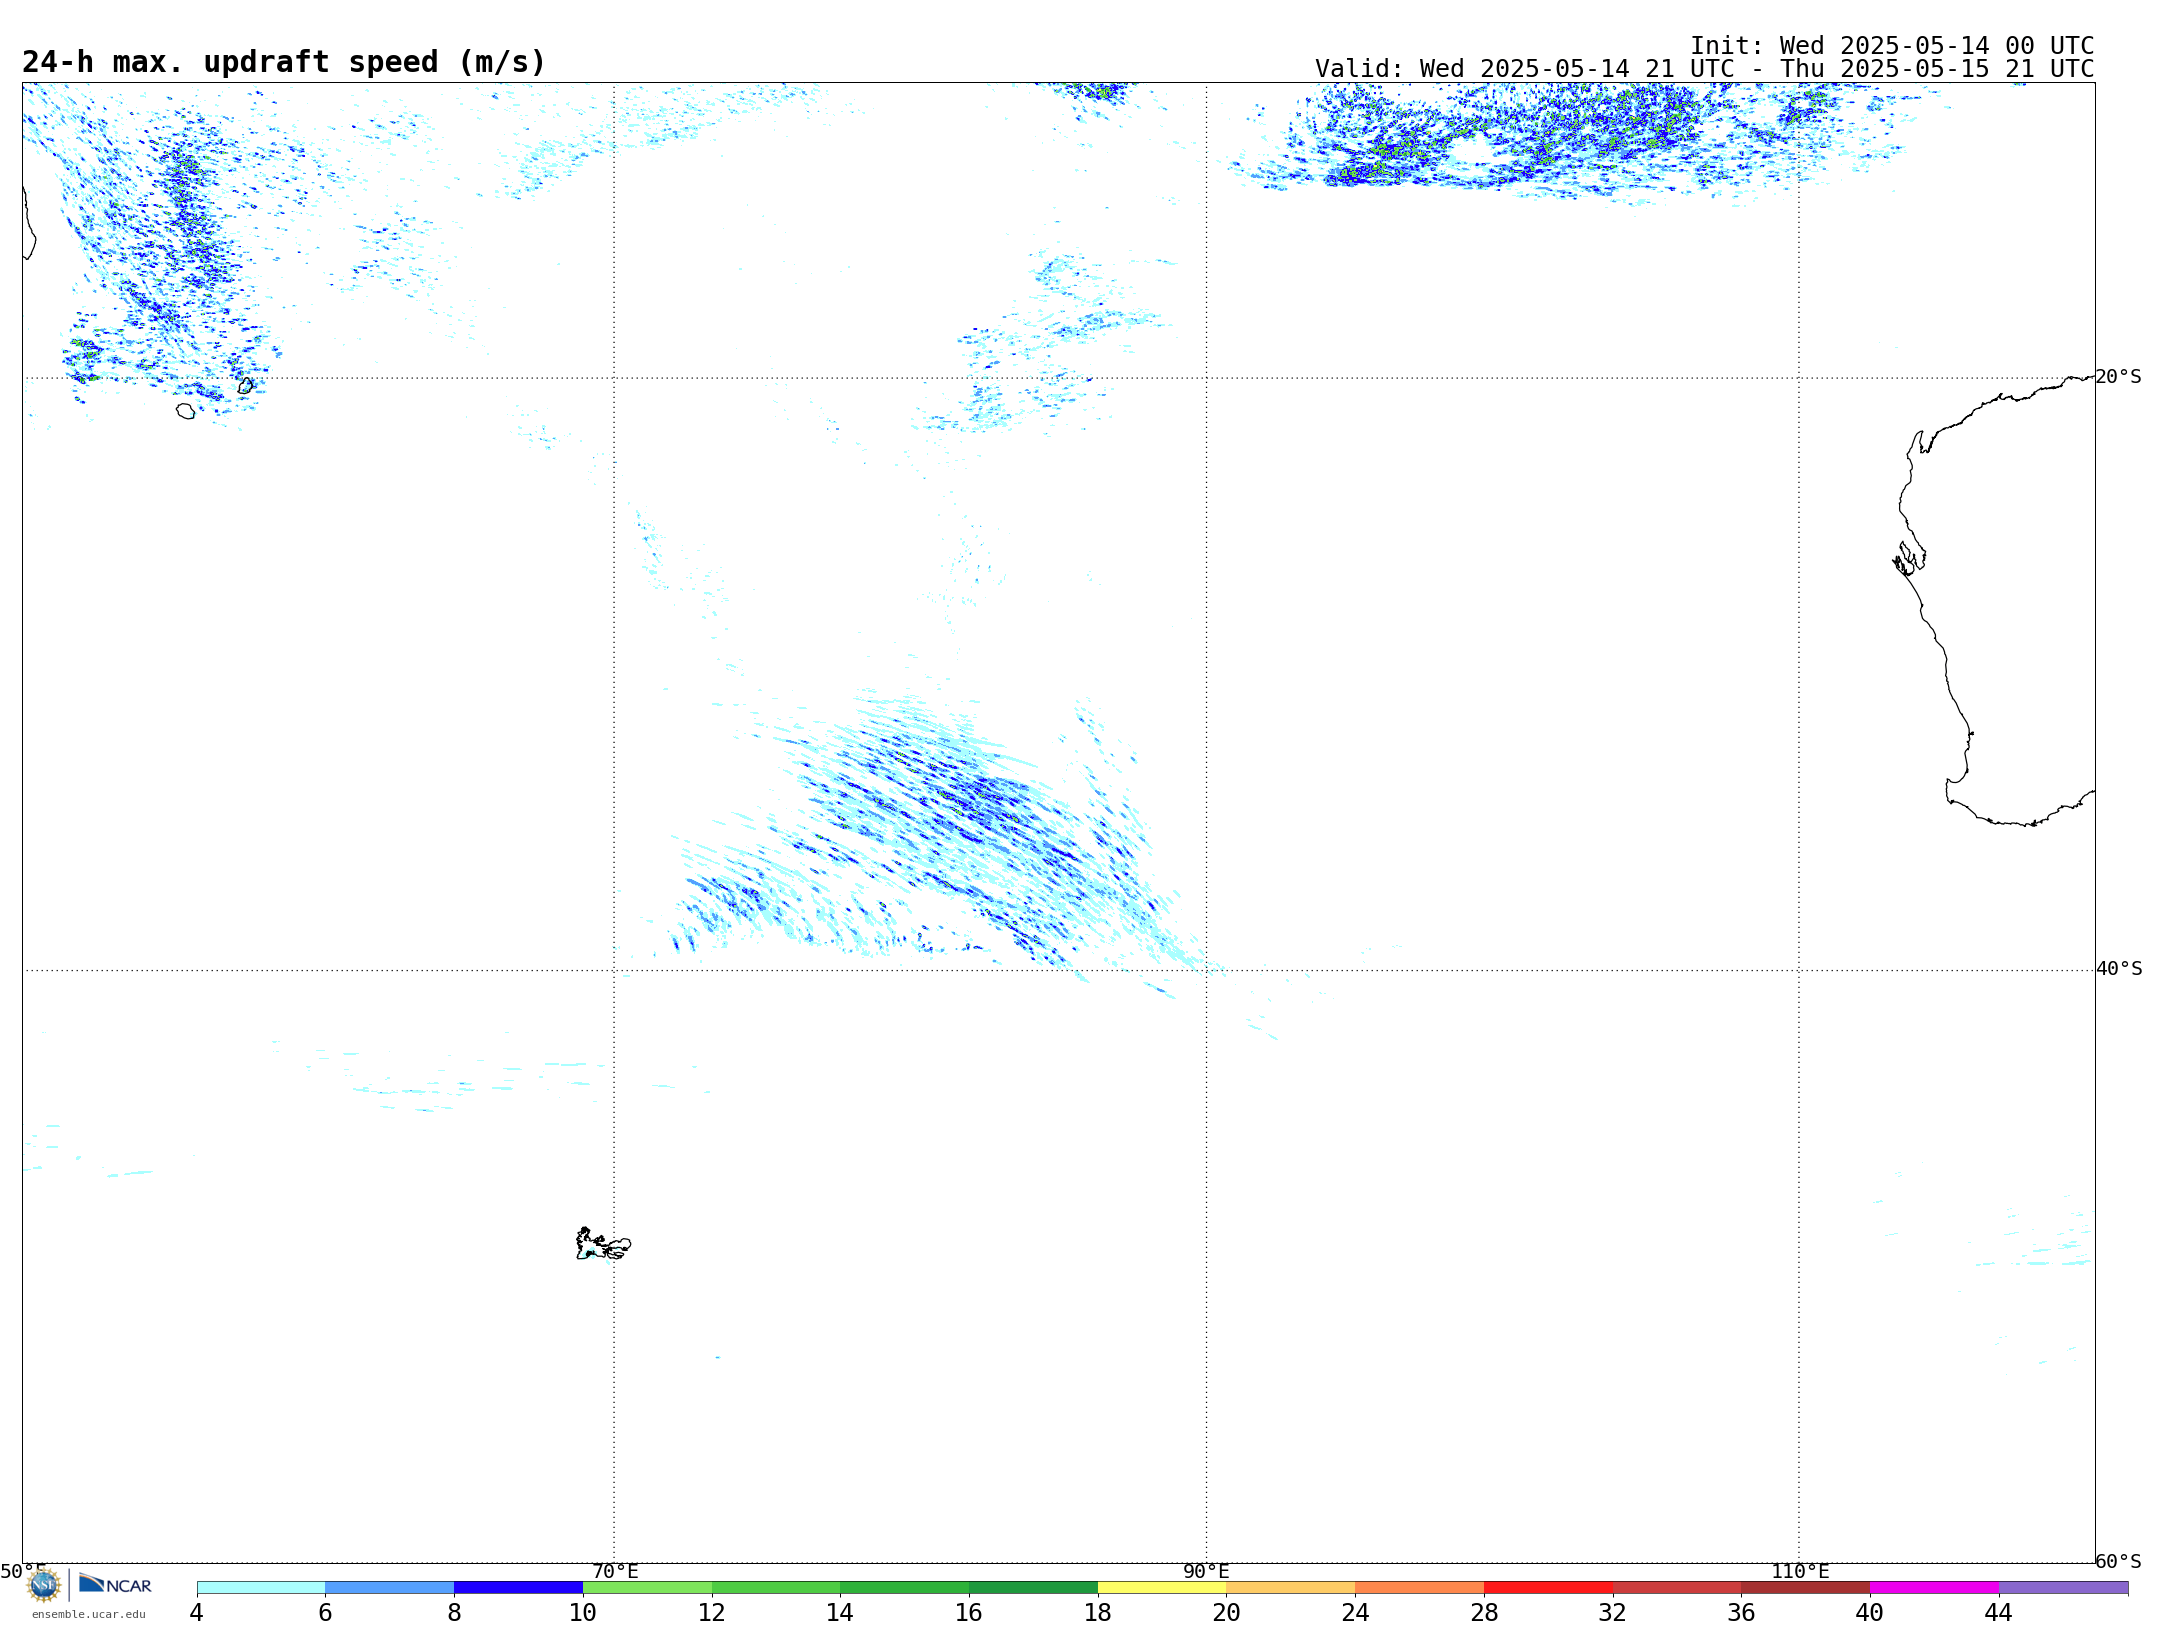2160x1626 pixels.
Task: Select the dull red 32–36 colorbar swatch
Action: pos(1677,1588)
